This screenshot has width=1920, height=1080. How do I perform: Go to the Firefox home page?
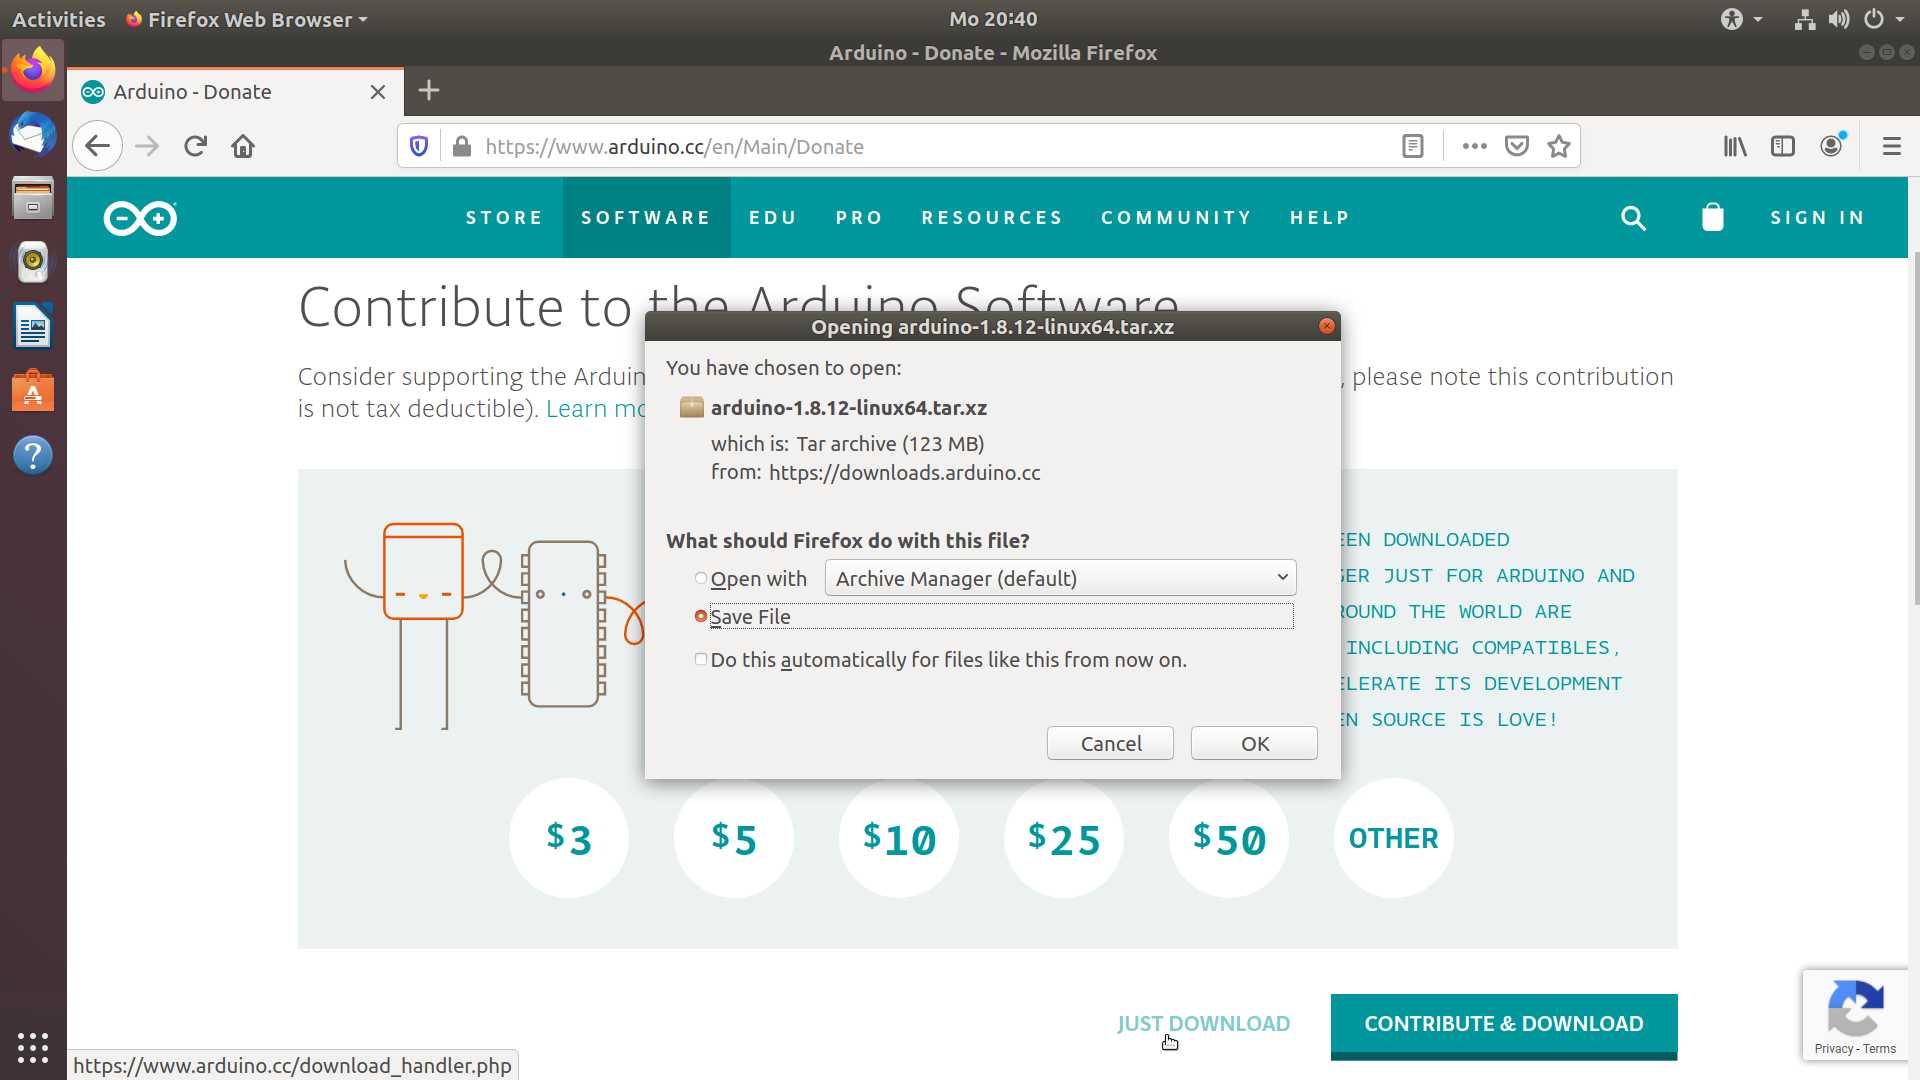243,146
